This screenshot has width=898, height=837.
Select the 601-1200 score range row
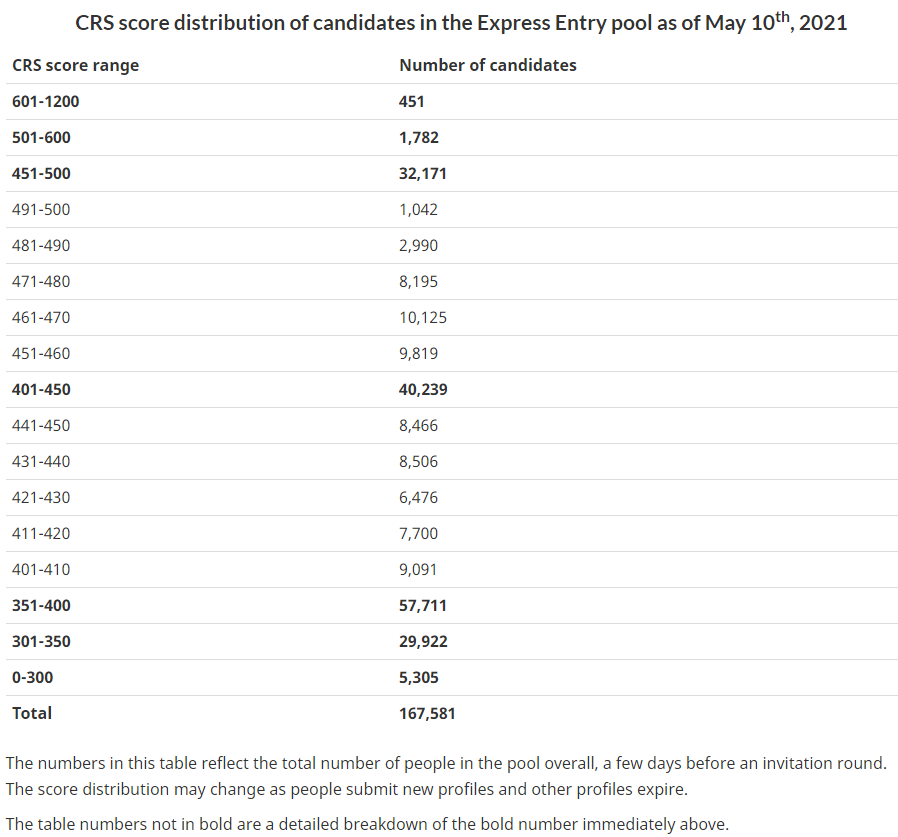(45, 101)
